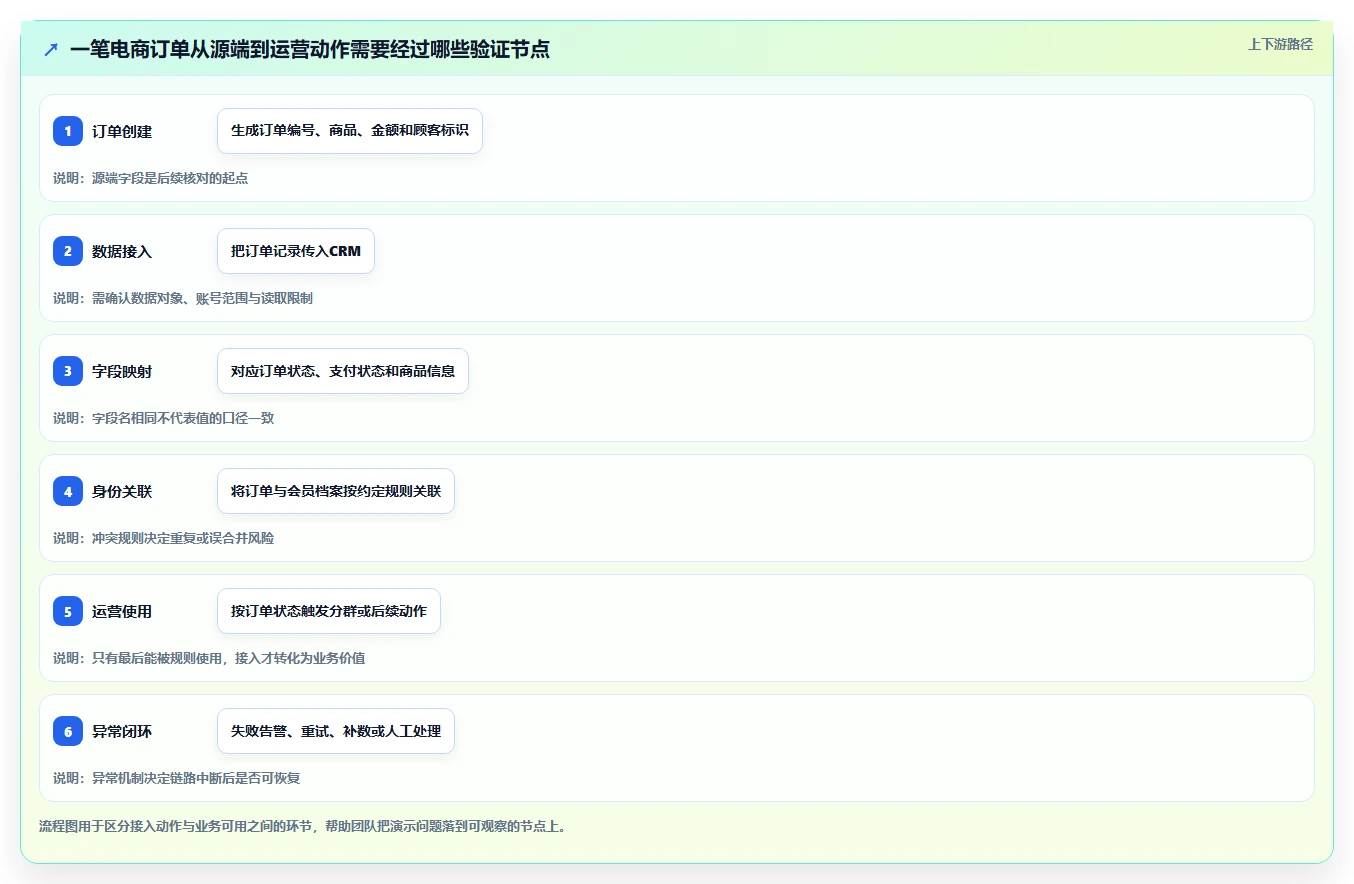The width and height of the screenshot is (1354, 884).
Task: Click step badge 3 for 字段映射
Action: click(x=68, y=371)
